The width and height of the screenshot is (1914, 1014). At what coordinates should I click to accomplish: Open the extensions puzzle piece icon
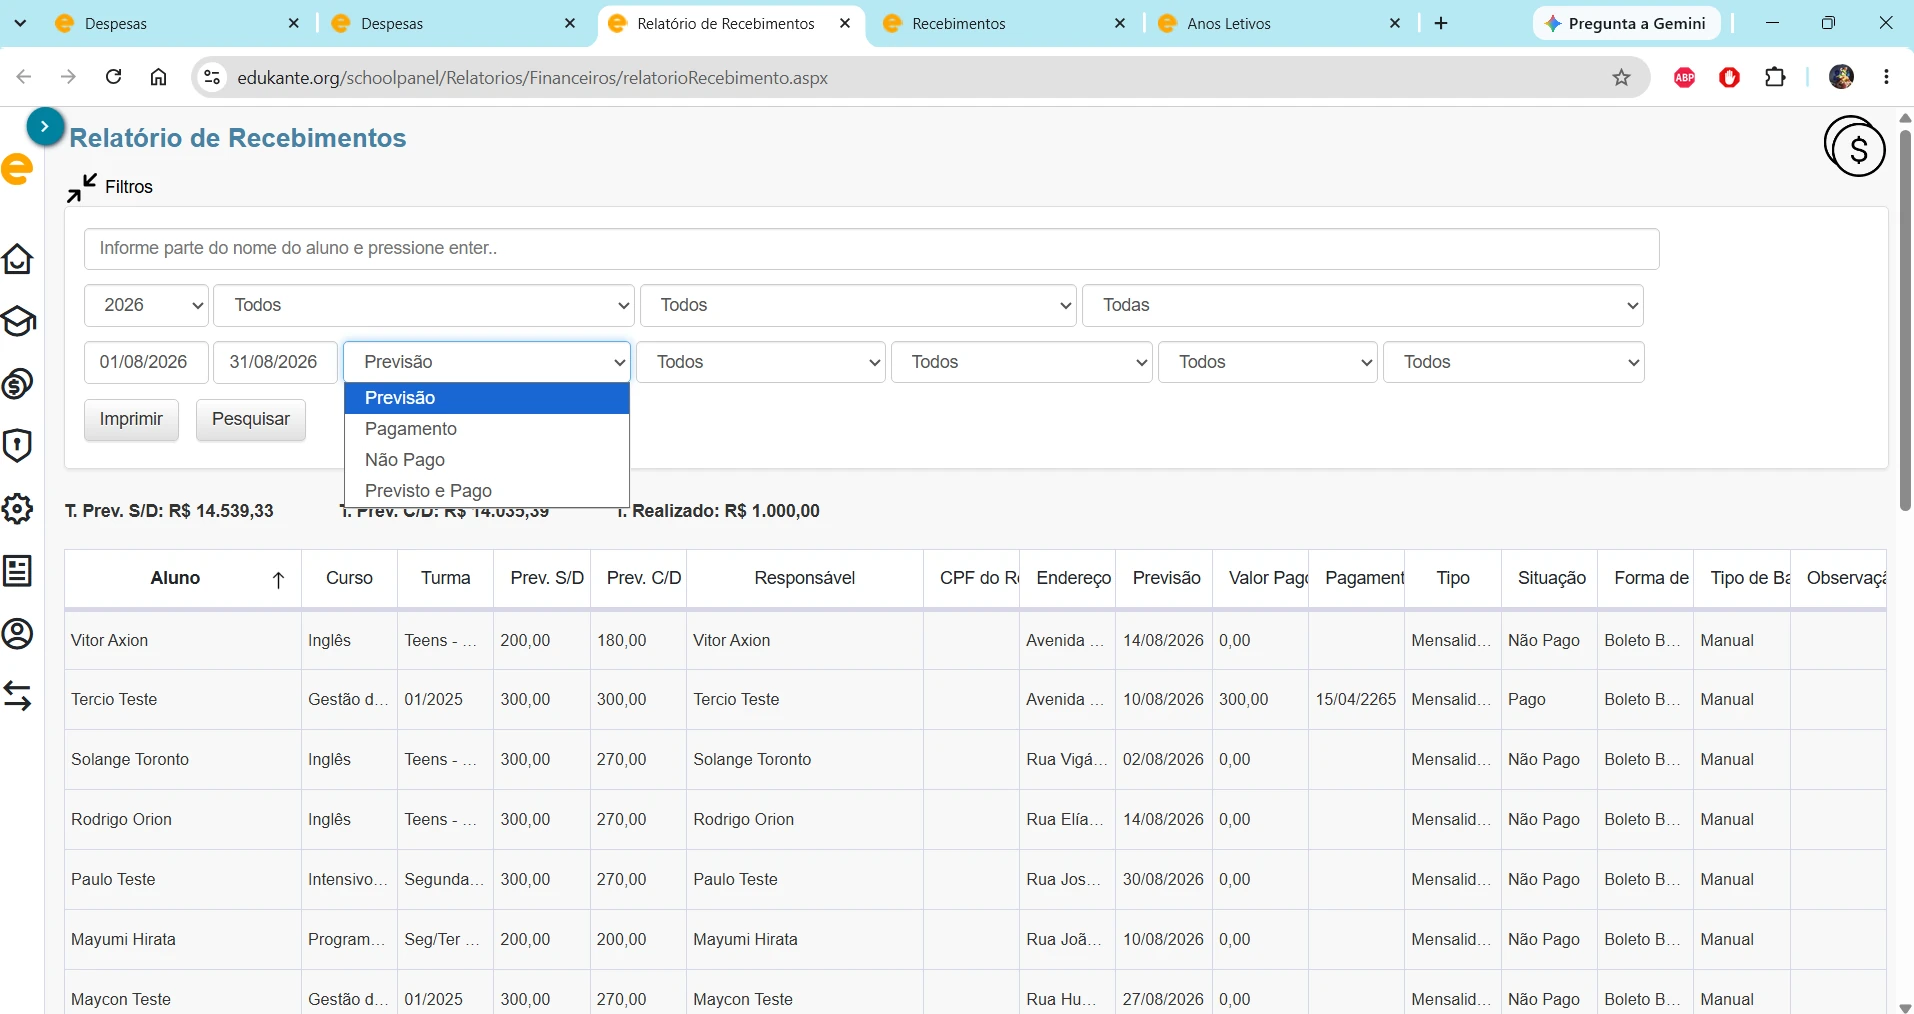click(x=1775, y=77)
